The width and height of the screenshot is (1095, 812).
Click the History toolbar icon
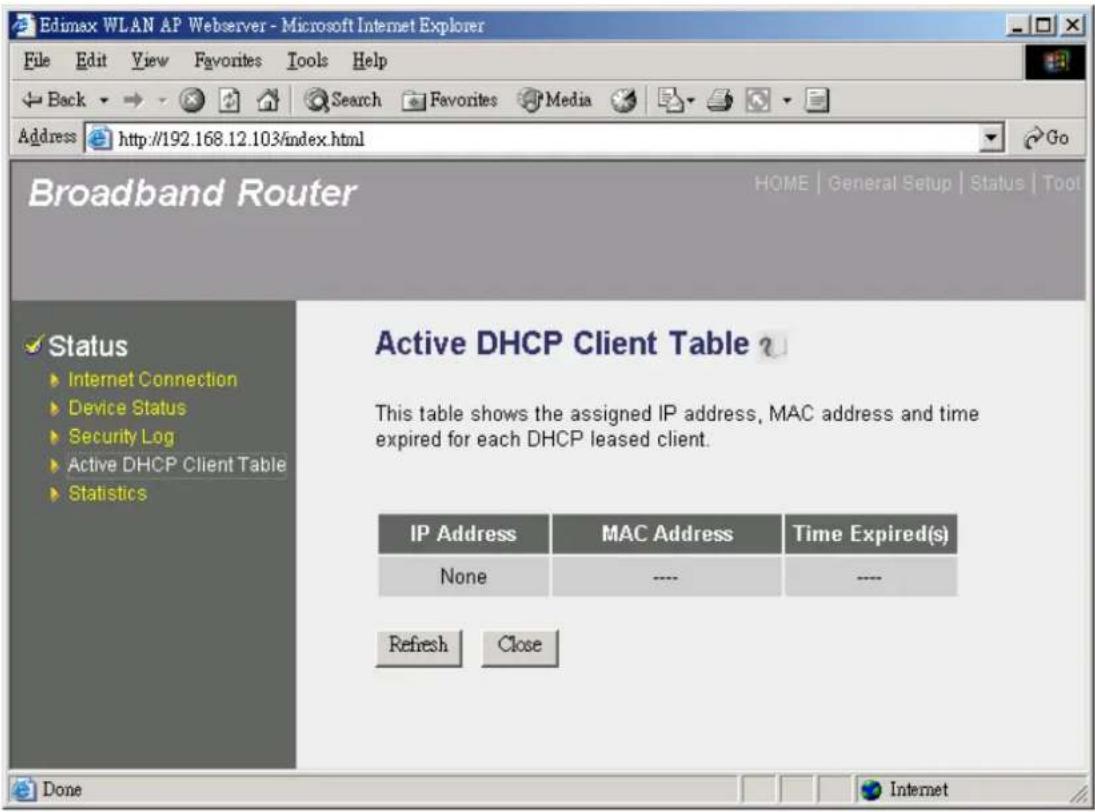pos(624,101)
